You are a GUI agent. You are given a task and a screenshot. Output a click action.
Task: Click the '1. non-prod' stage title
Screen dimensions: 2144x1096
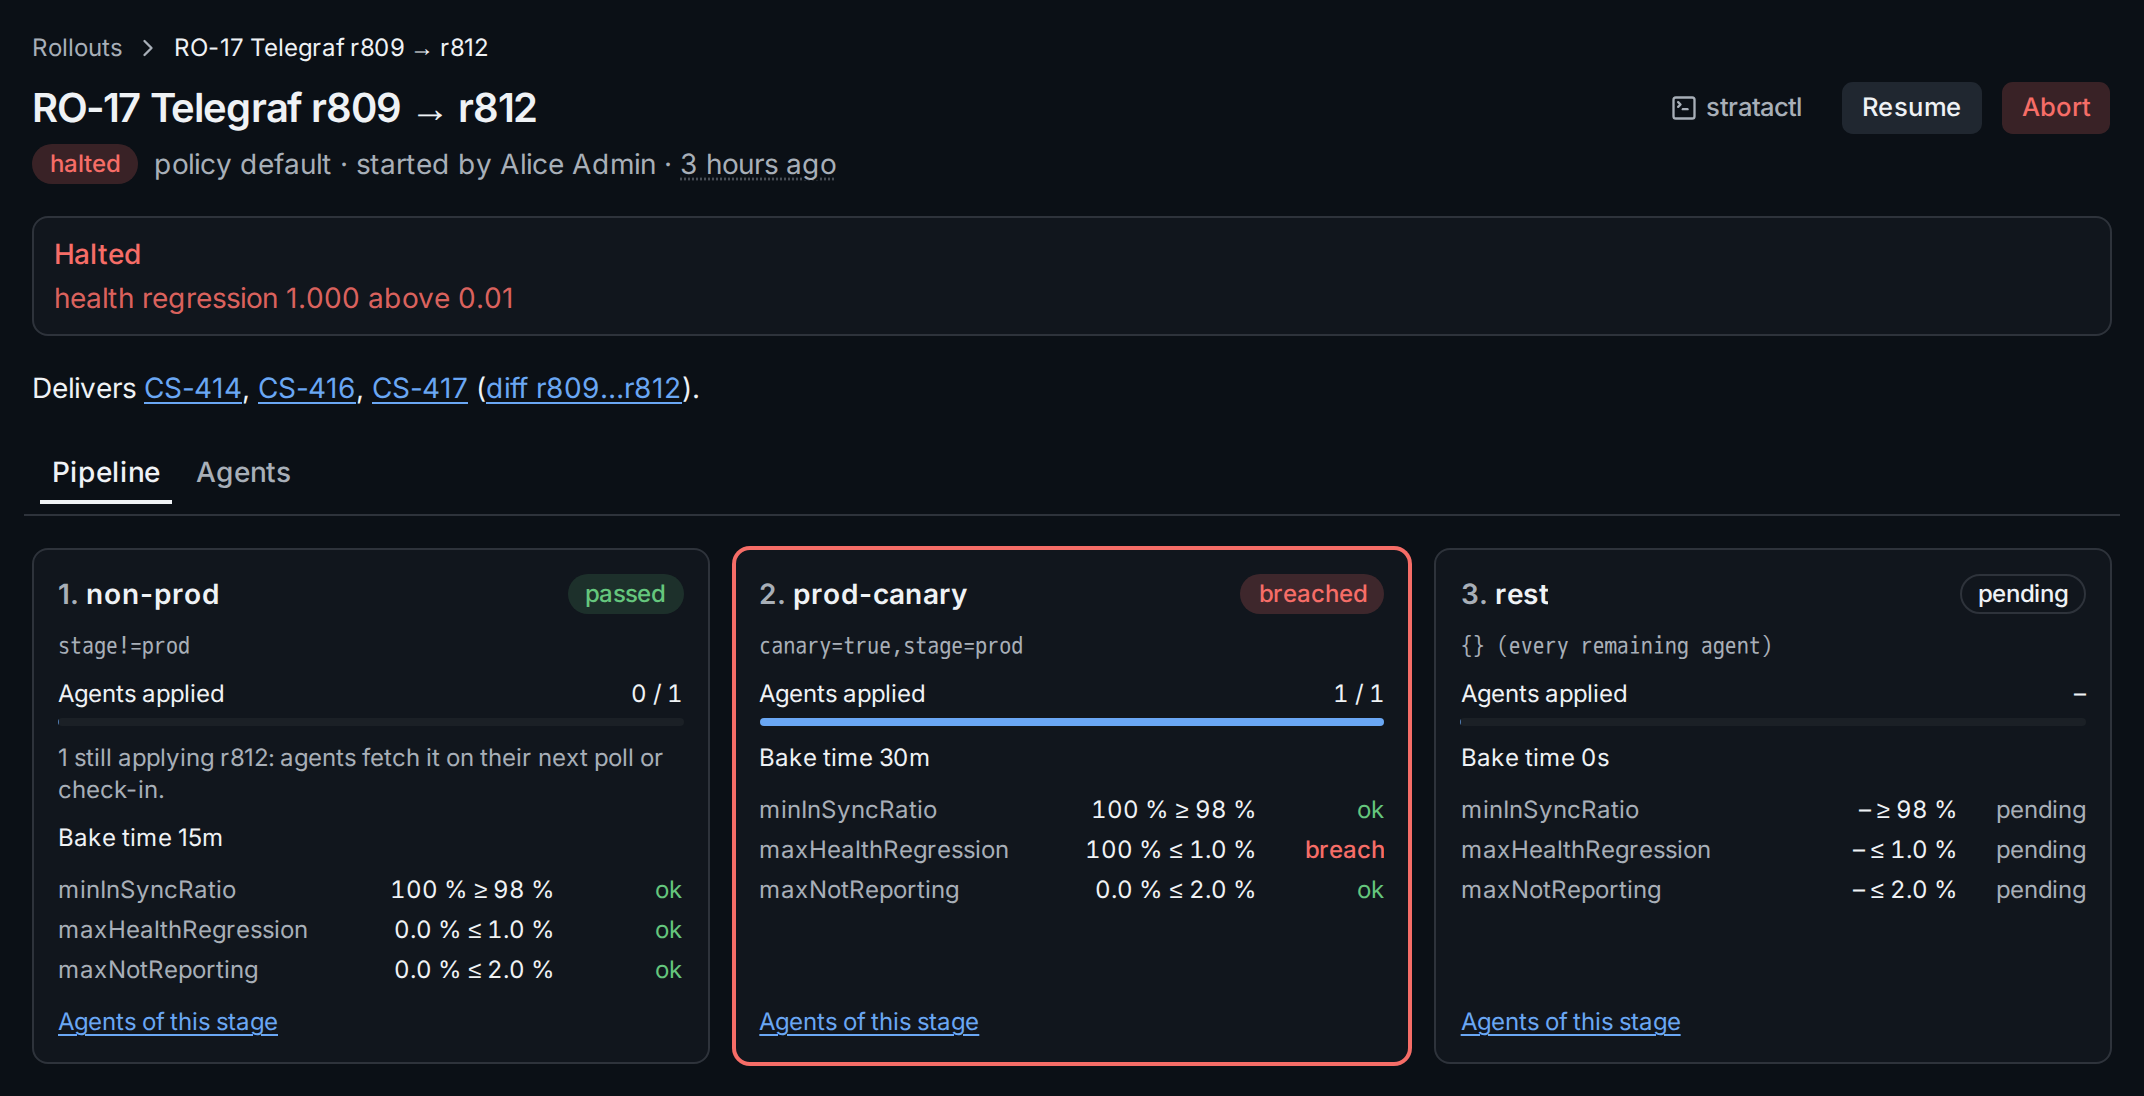point(139,595)
